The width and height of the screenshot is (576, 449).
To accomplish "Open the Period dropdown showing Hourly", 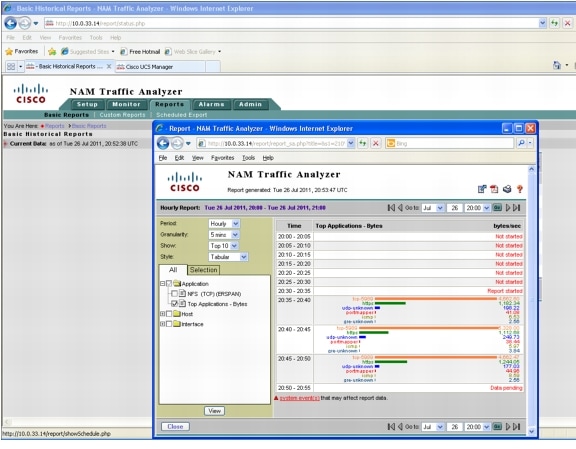I will [x=224, y=223].
